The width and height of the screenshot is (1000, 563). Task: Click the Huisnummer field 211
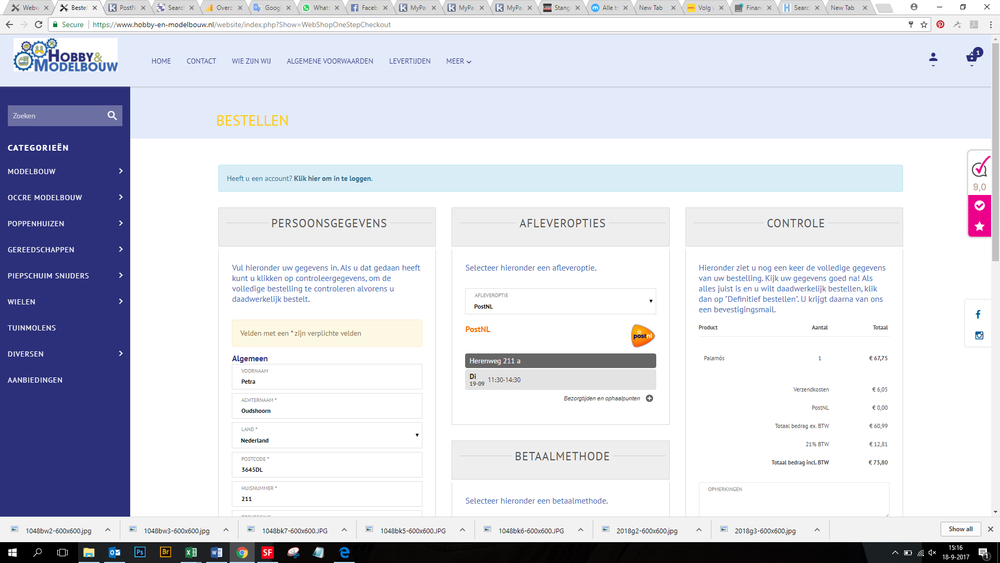pyautogui.click(x=327, y=494)
